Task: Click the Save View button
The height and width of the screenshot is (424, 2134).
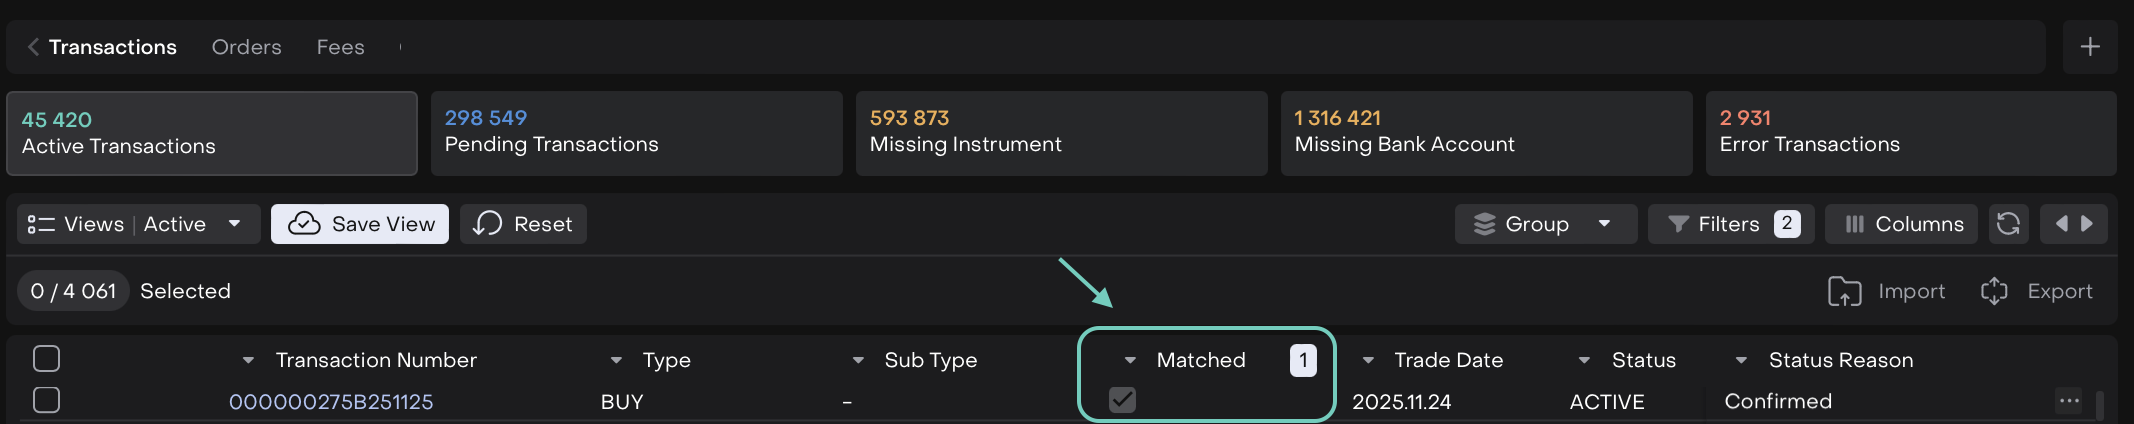Action: [360, 224]
